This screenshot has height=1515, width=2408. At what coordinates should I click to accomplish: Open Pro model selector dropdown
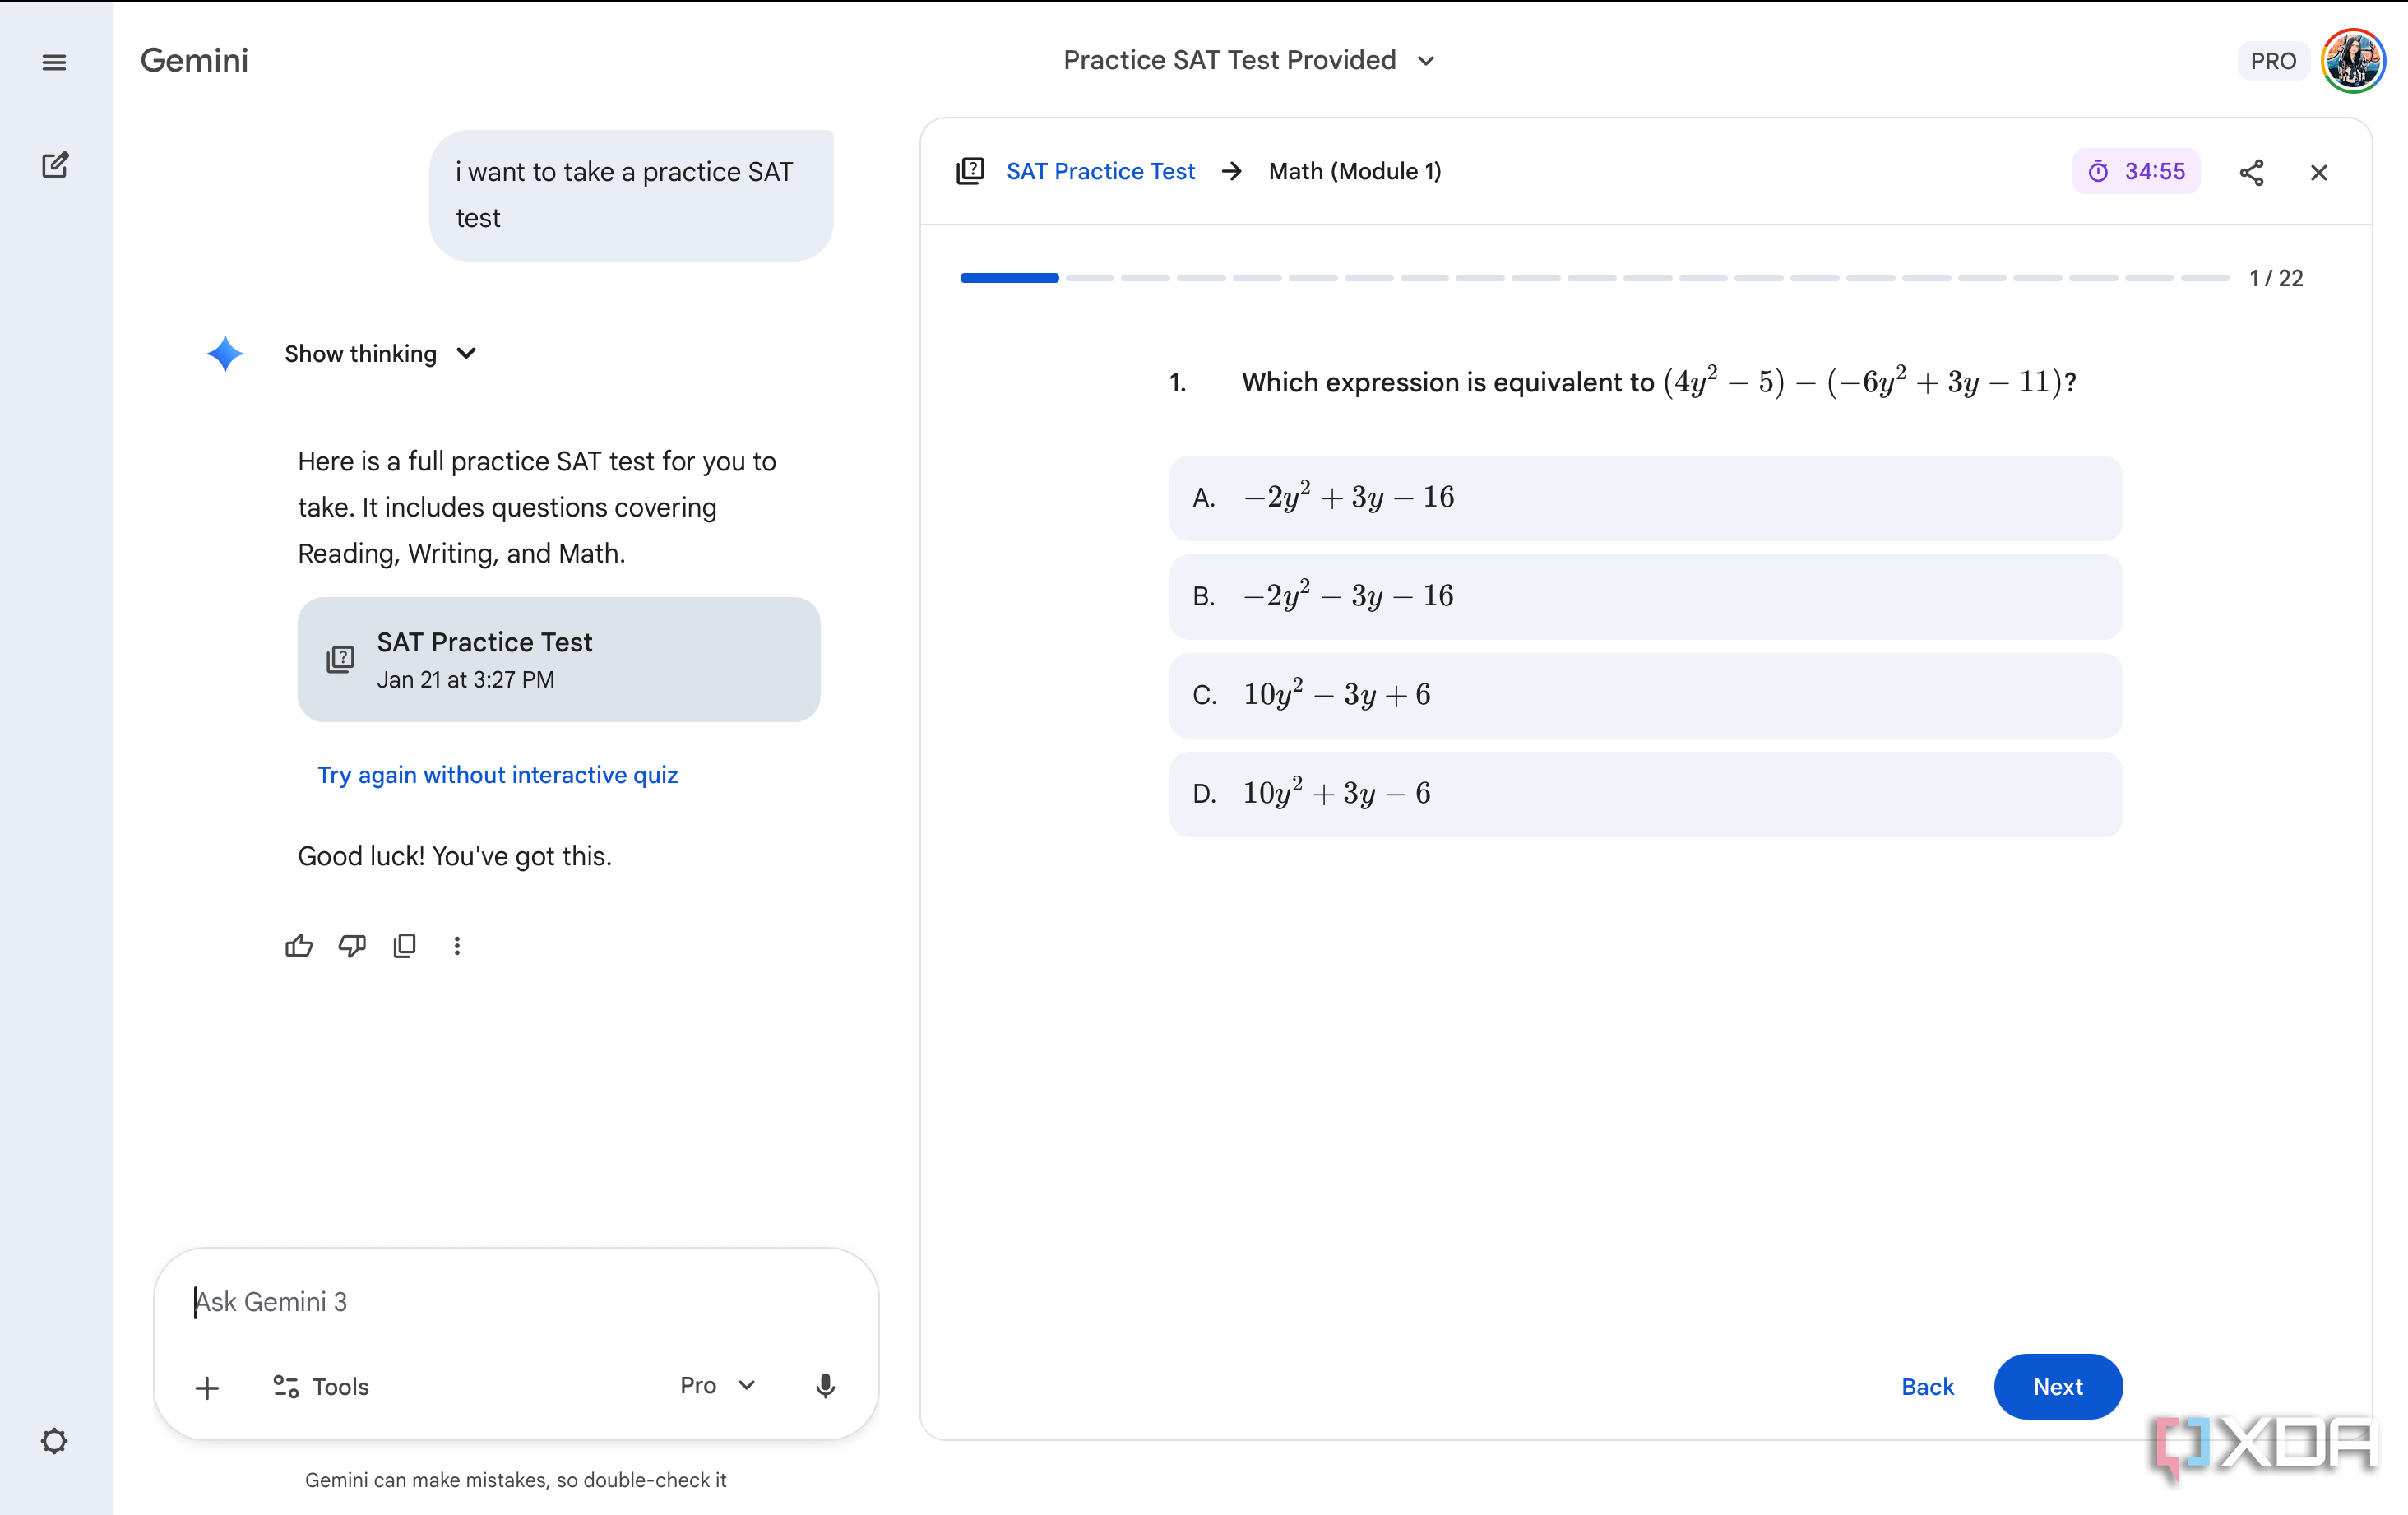coord(717,1385)
